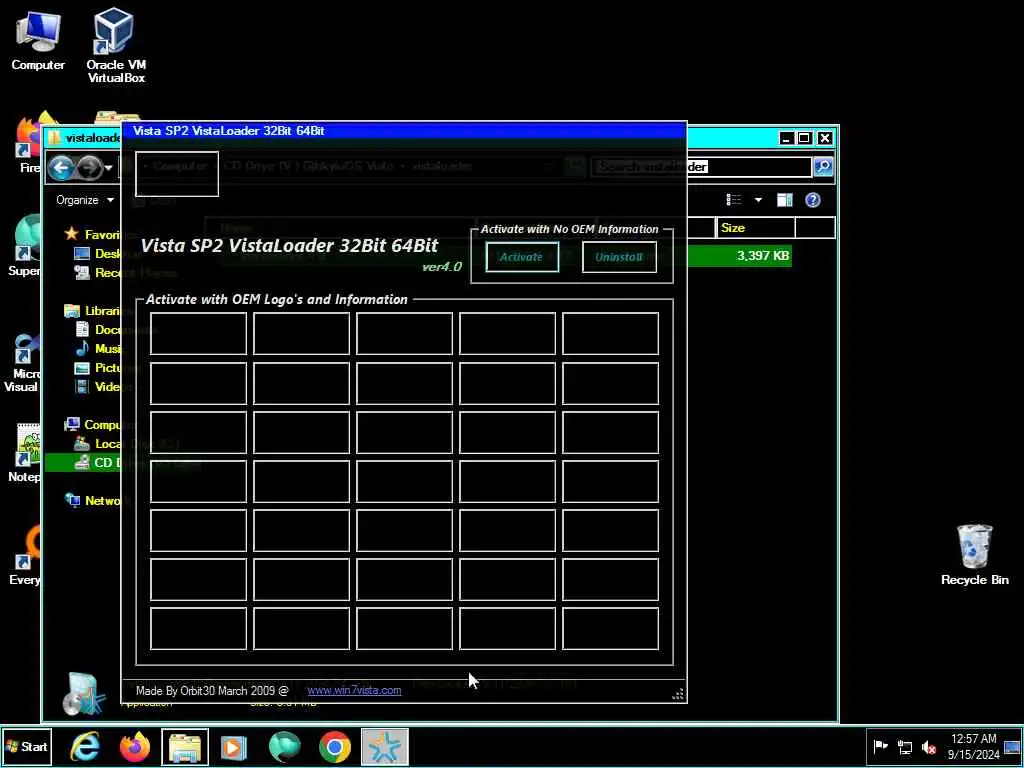Click Show desktop button at taskbar end
The width and height of the screenshot is (1024, 768).
1014,747
